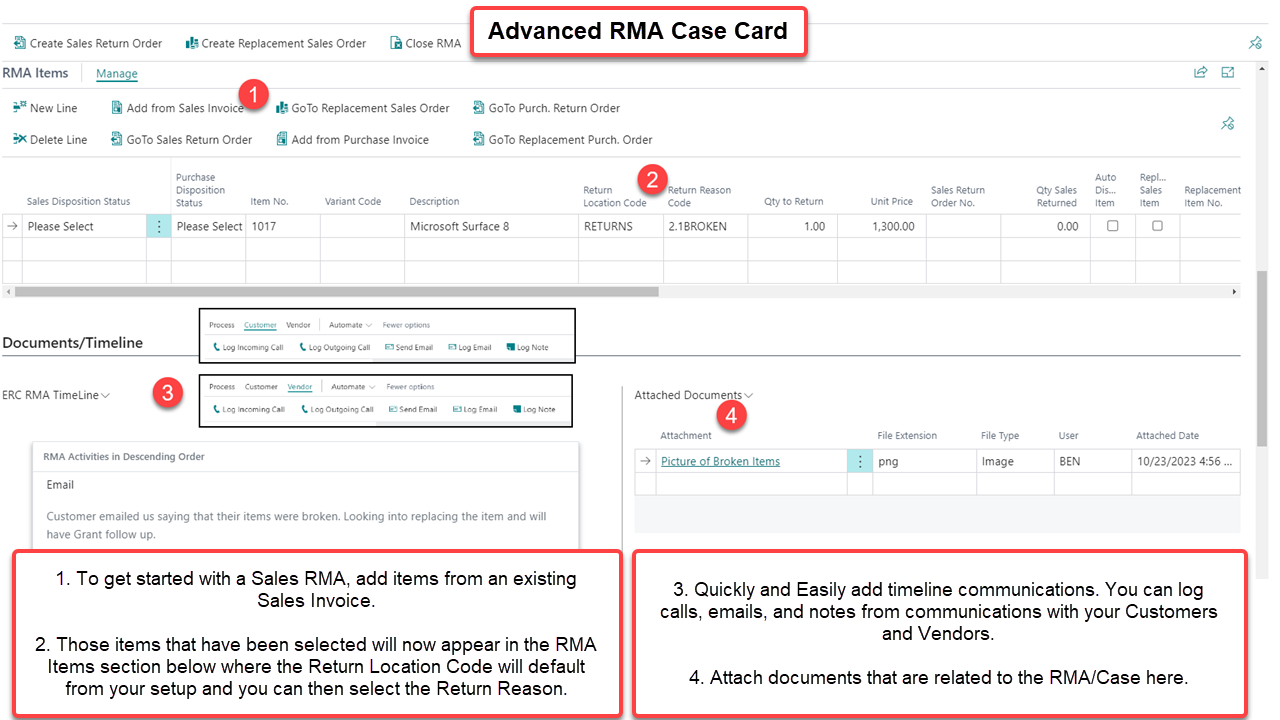Click Qty to Return cell 1.00

(792, 226)
